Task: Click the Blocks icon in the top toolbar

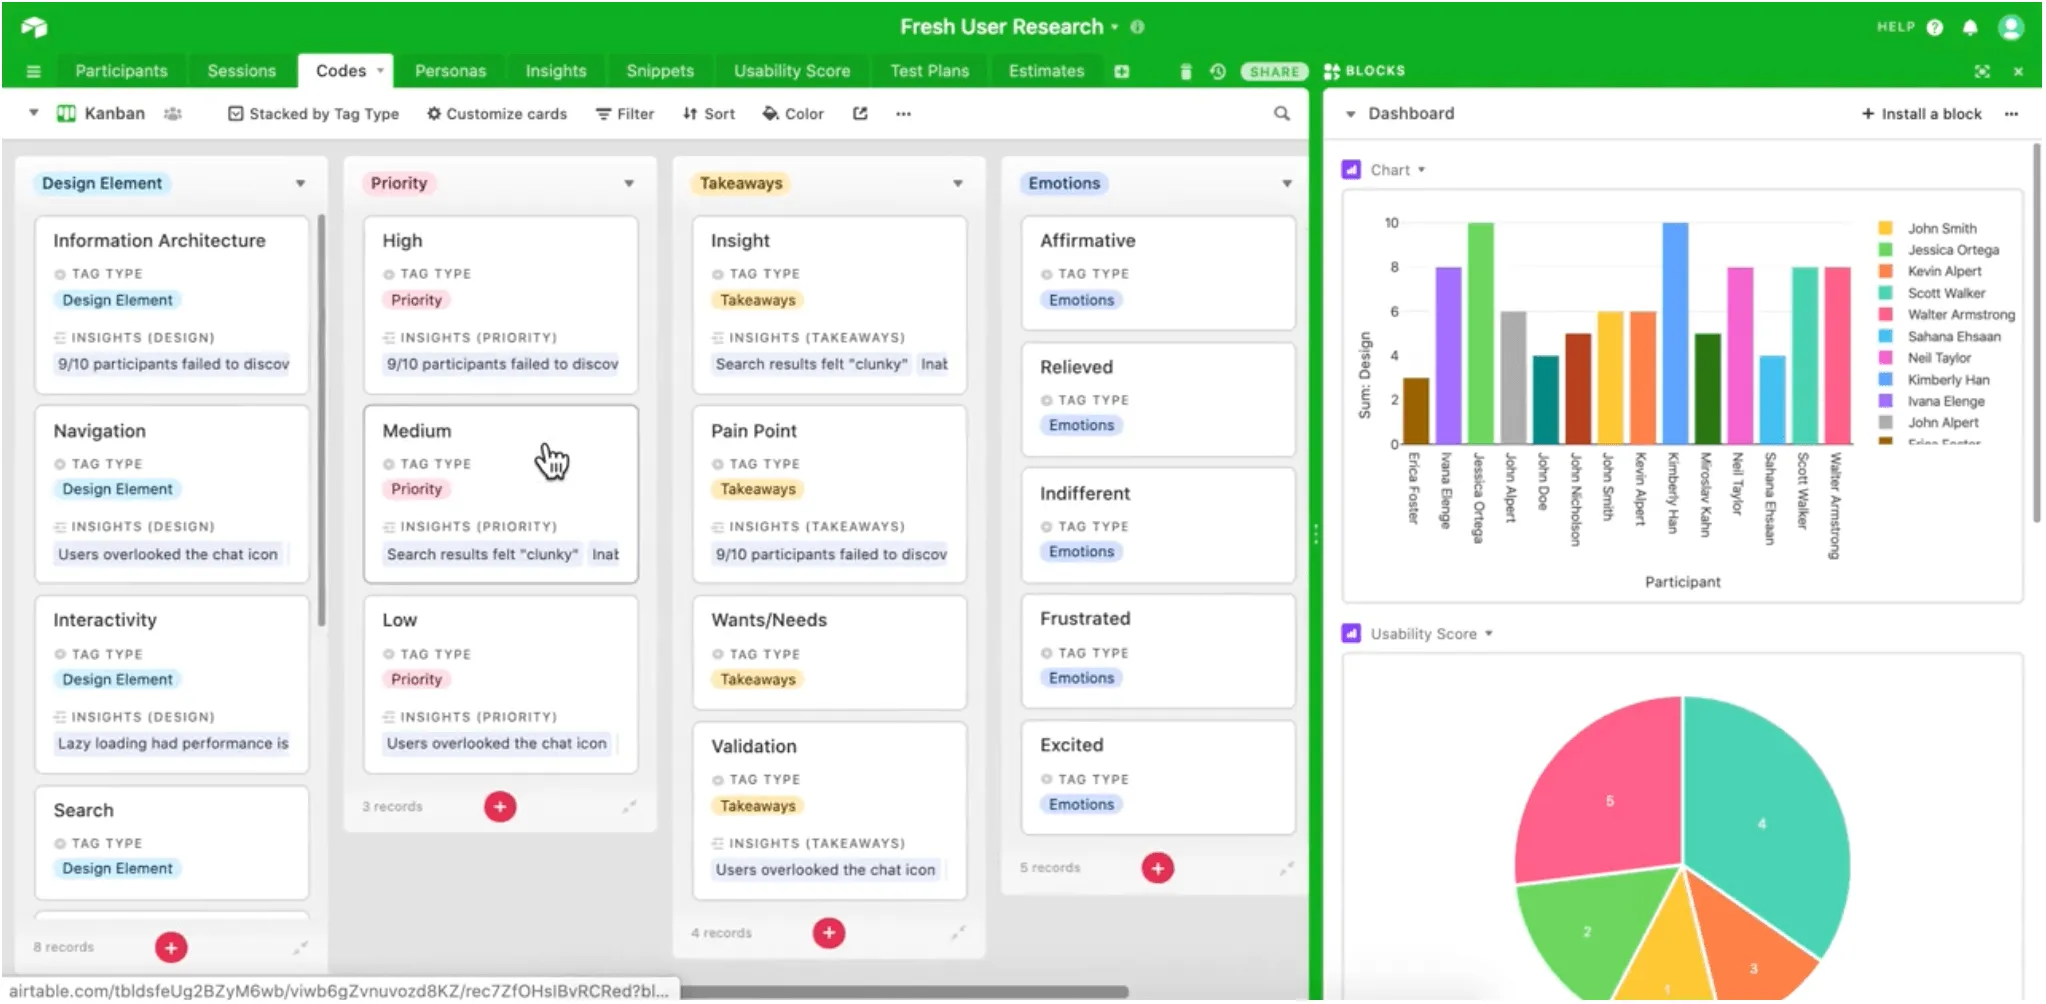Action: 1332,70
